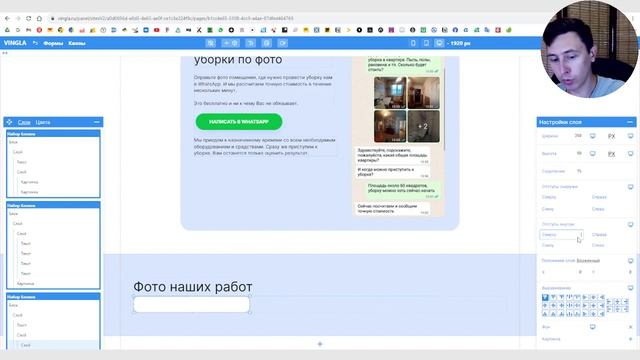Switch to the Цвета tab
This screenshot has width=640, height=360.
[43, 122]
